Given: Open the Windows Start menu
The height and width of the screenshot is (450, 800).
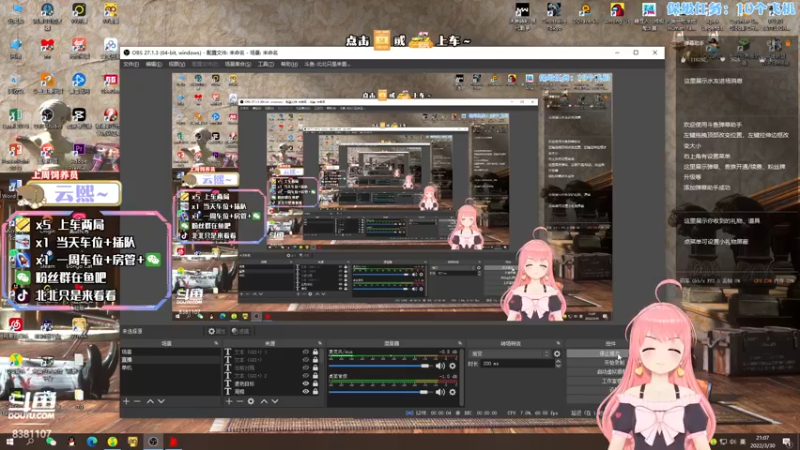Looking at the screenshot, I should click(9, 442).
